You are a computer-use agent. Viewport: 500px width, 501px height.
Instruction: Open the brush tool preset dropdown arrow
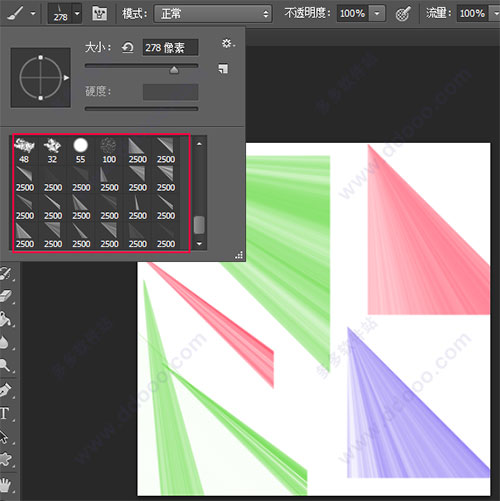coord(33,14)
